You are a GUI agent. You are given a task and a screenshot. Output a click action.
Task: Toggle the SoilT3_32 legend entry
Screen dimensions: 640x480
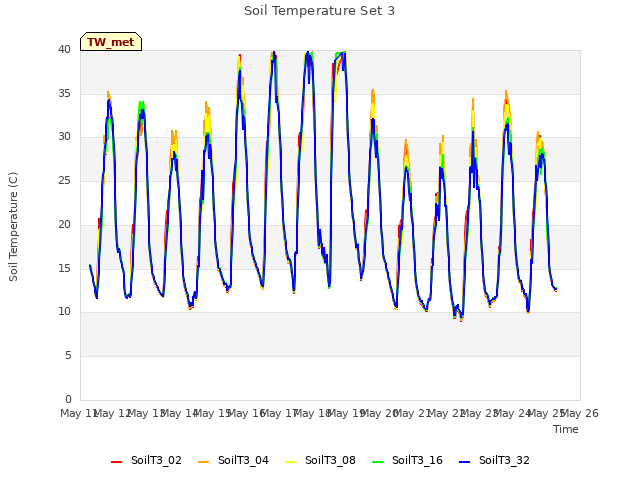[x=494, y=460]
